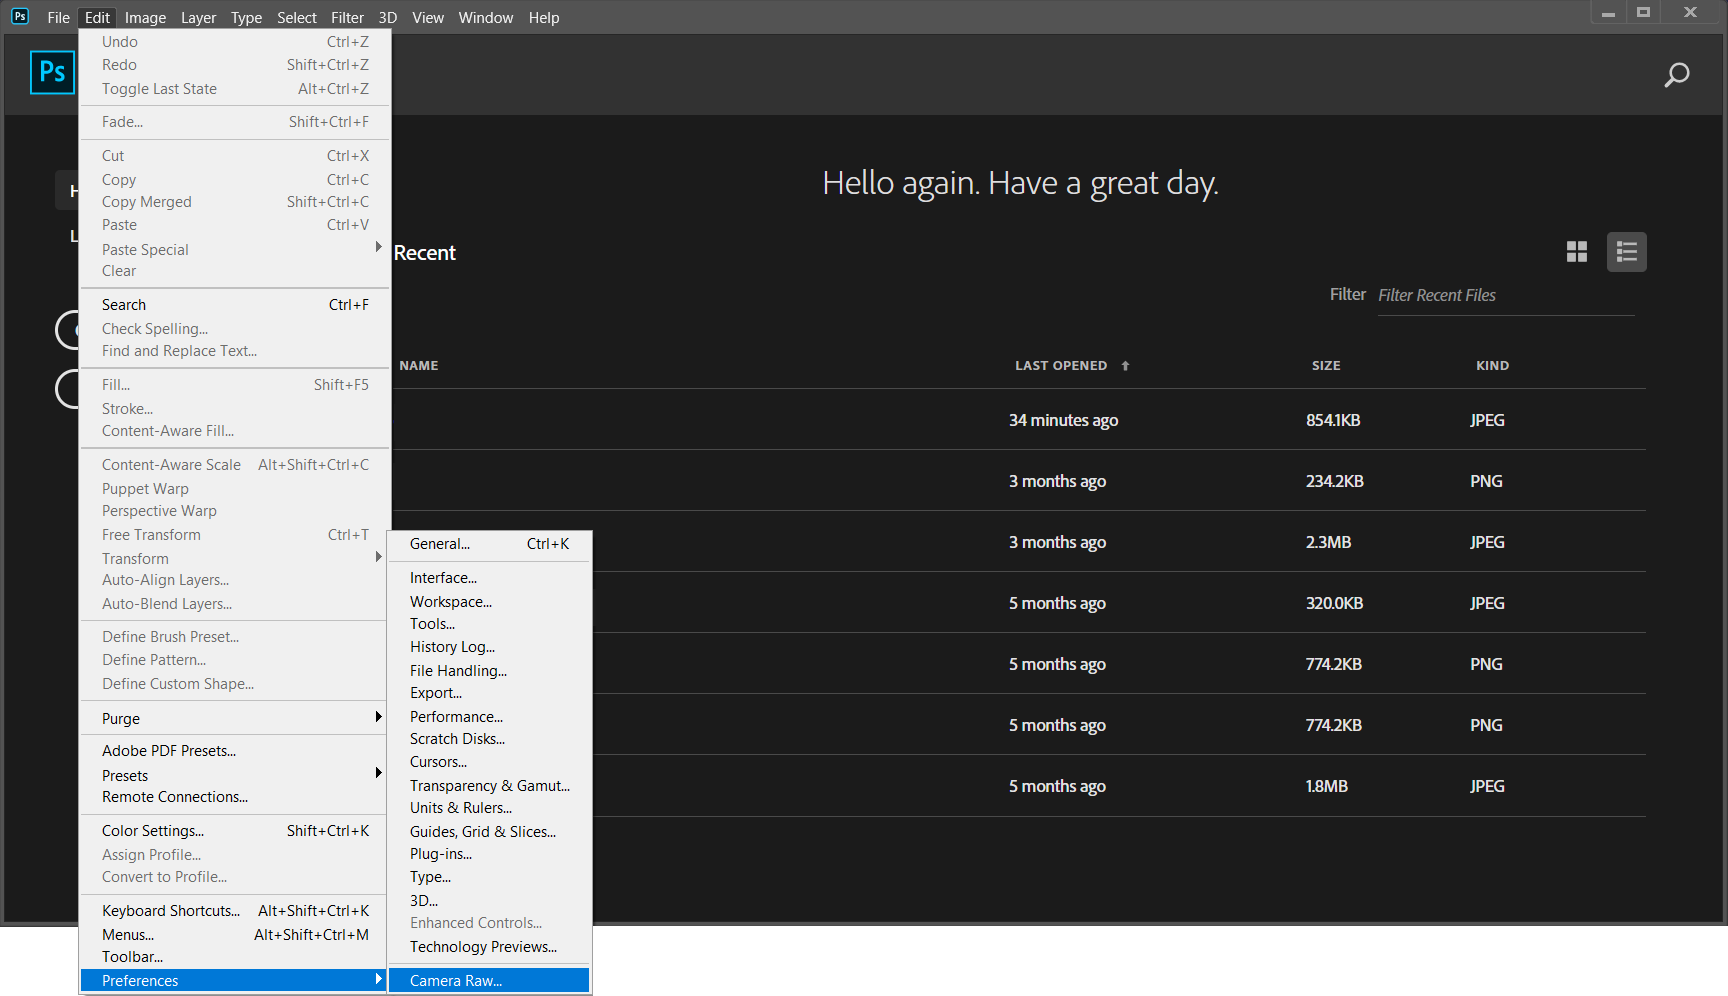Sort recent files by Size column
The height and width of the screenshot is (996, 1728).
1325,366
